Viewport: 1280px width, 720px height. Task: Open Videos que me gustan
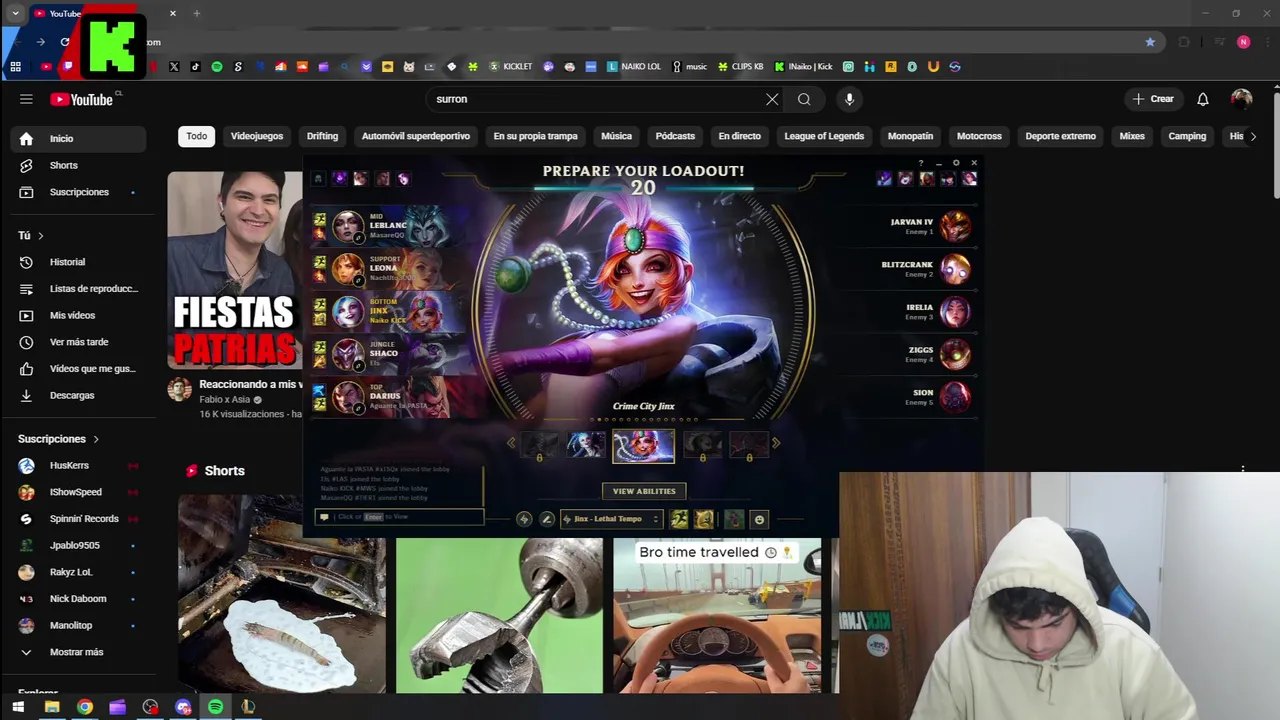click(80, 369)
